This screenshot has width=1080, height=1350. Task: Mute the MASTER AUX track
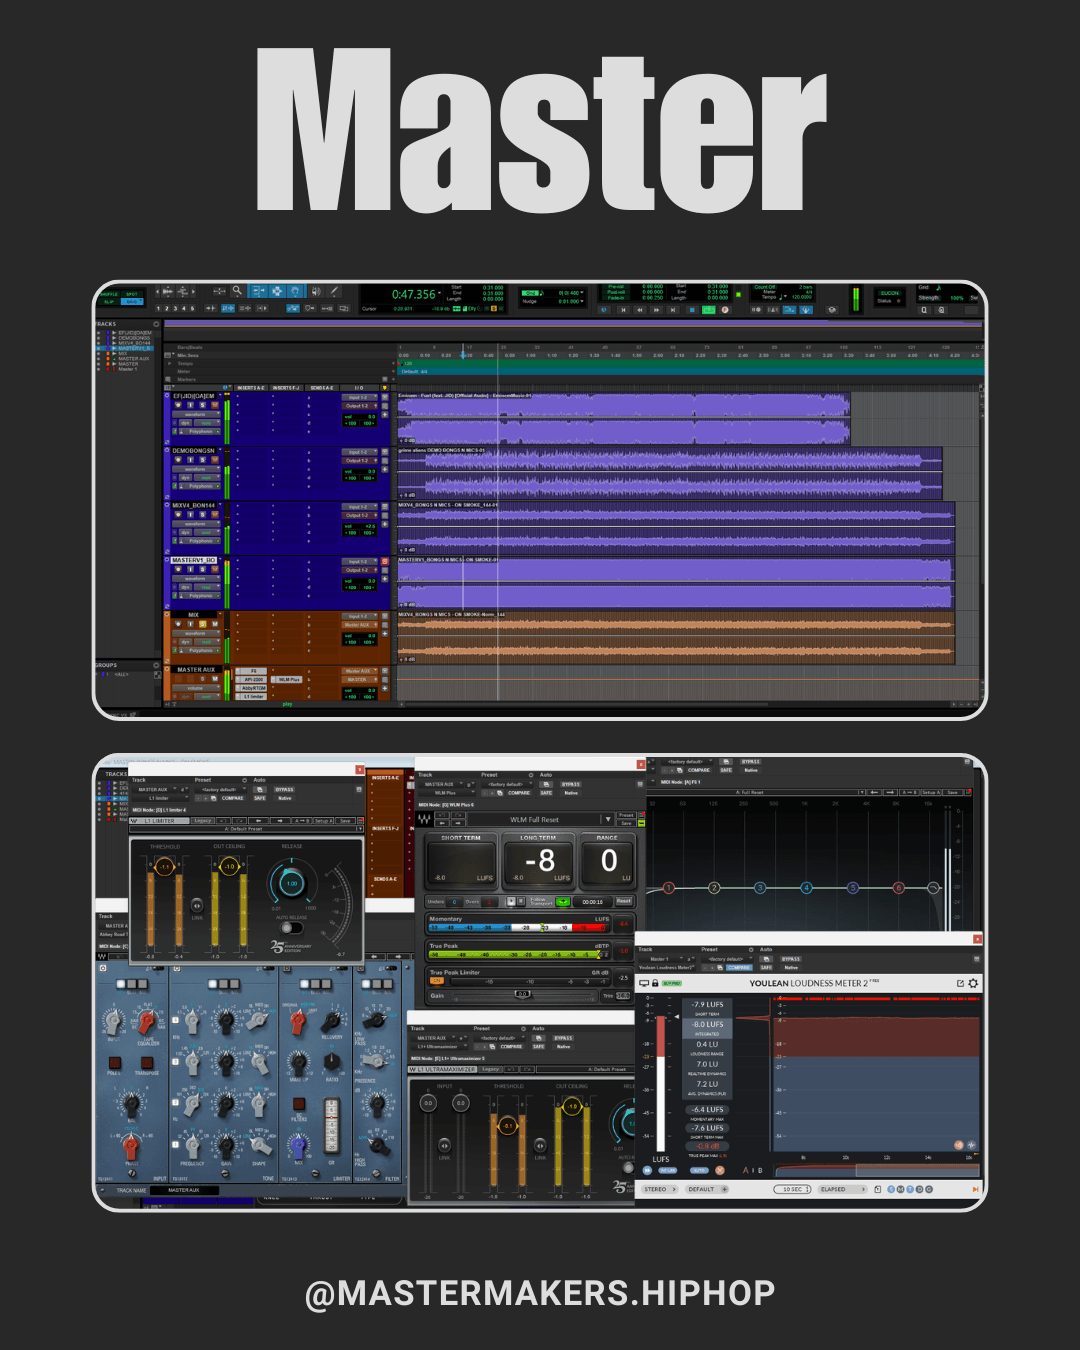pyautogui.click(x=214, y=679)
